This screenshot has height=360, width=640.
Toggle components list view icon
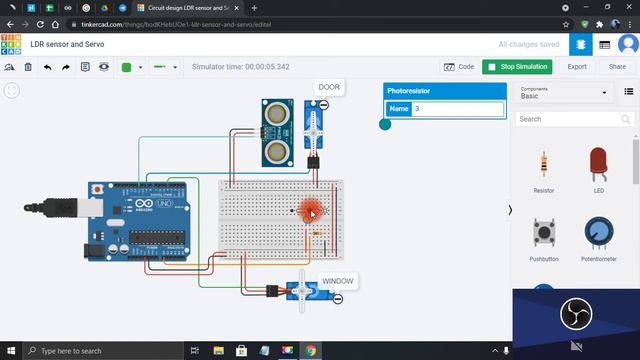[629, 91]
